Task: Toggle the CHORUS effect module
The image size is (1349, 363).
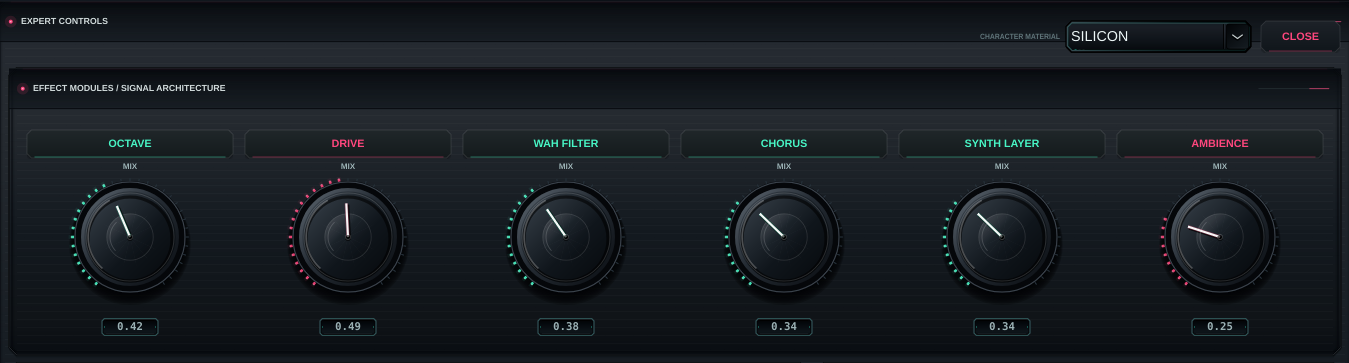Action: coord(784,143)
